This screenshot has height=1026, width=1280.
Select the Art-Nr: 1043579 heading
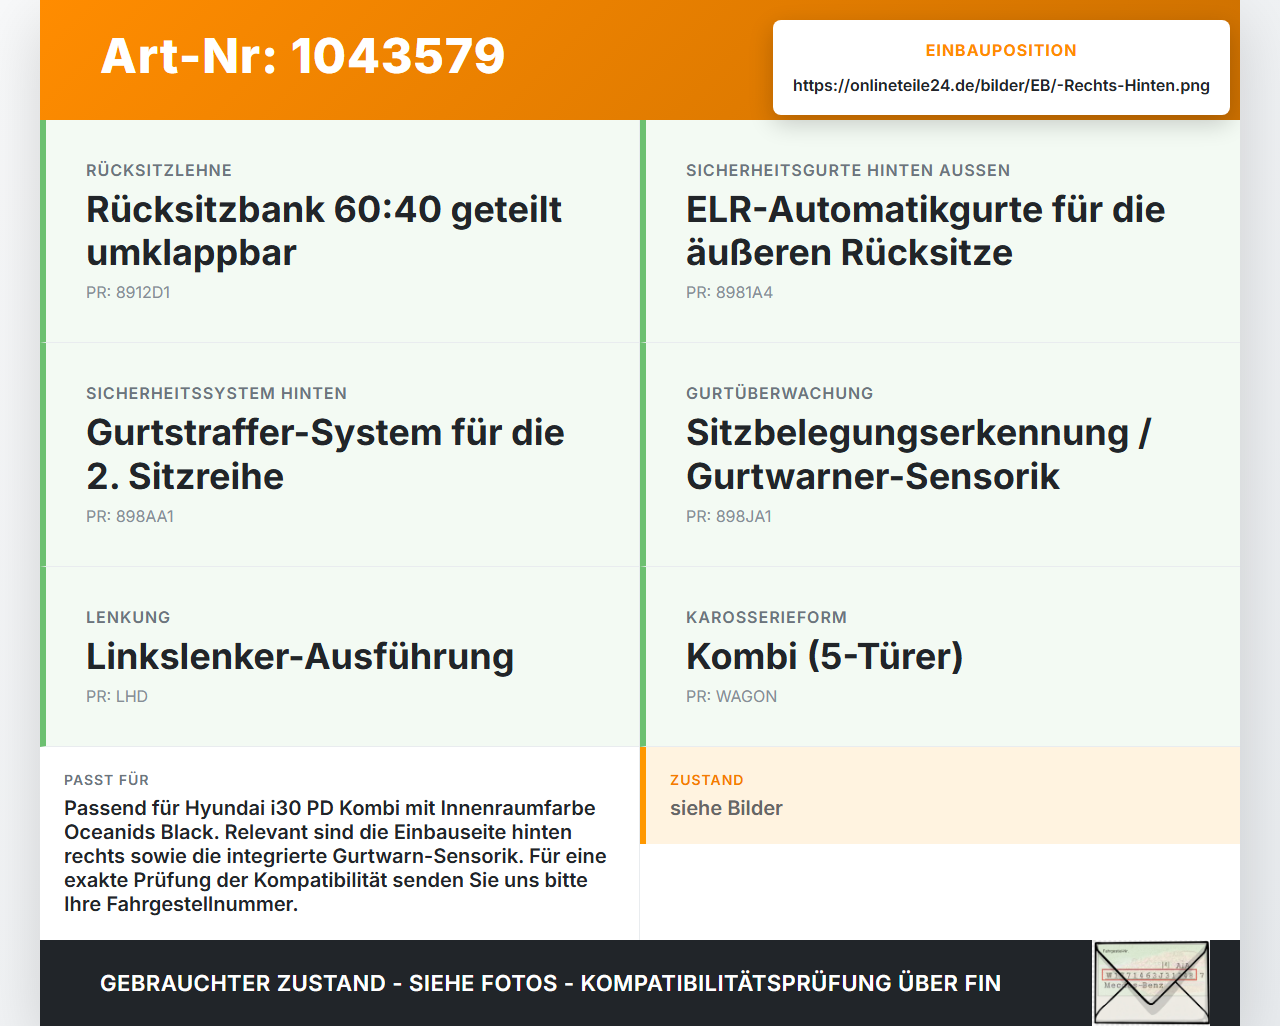click(303, 56)
